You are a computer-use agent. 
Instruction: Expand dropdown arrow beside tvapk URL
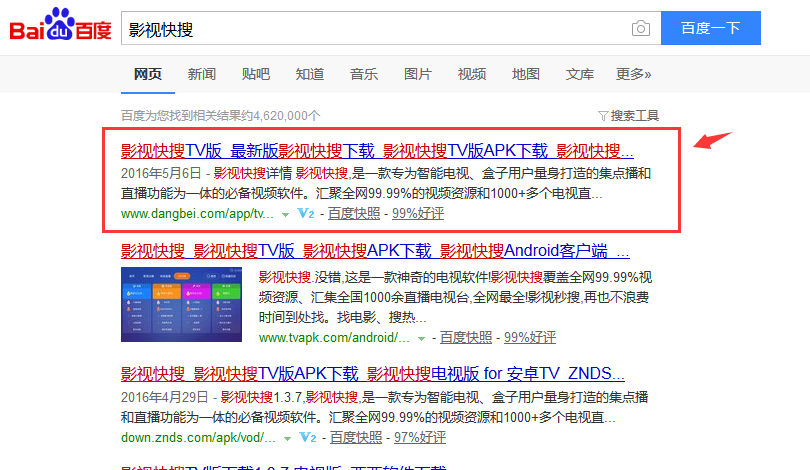422,339
